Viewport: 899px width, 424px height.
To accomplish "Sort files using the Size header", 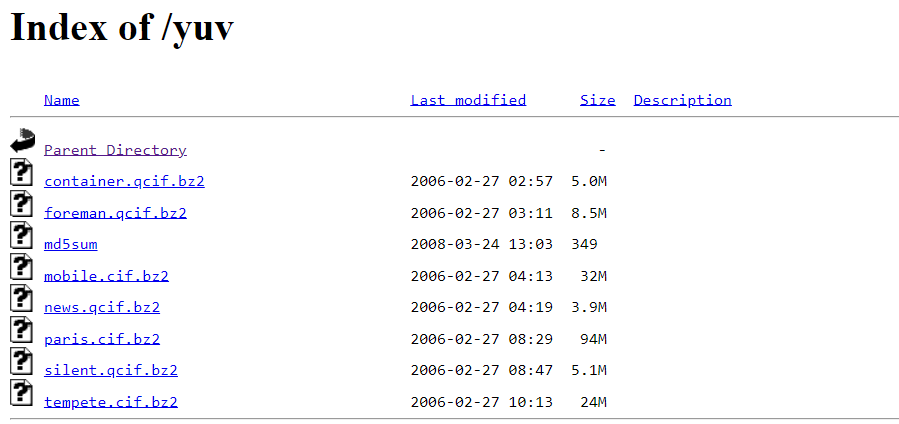I will coord(597,100).
